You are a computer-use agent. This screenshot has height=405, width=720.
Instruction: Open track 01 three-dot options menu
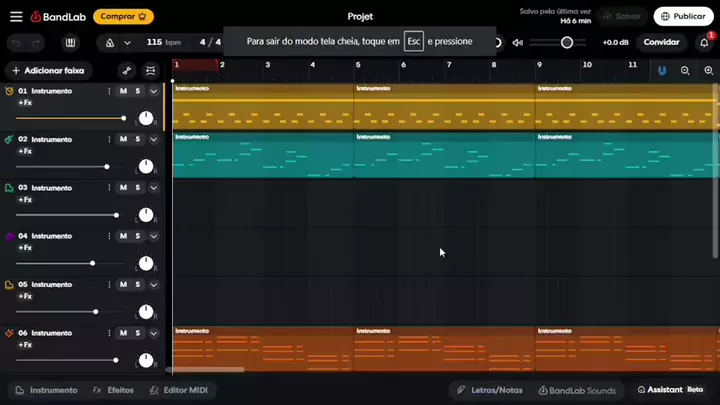click(x=109, y=91)
